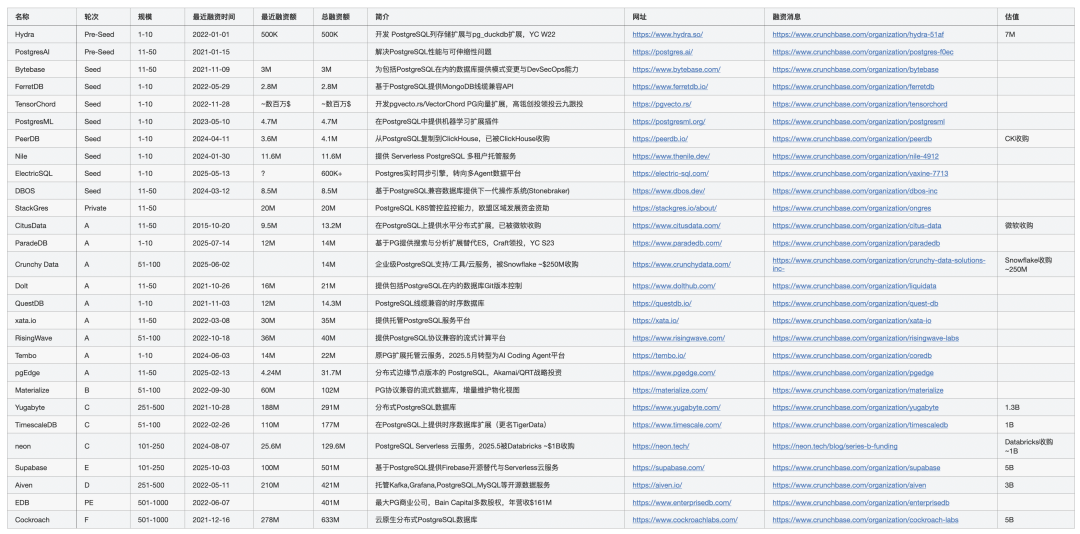
Task: Open the aiven.io website link
Action: pos(656,485)
